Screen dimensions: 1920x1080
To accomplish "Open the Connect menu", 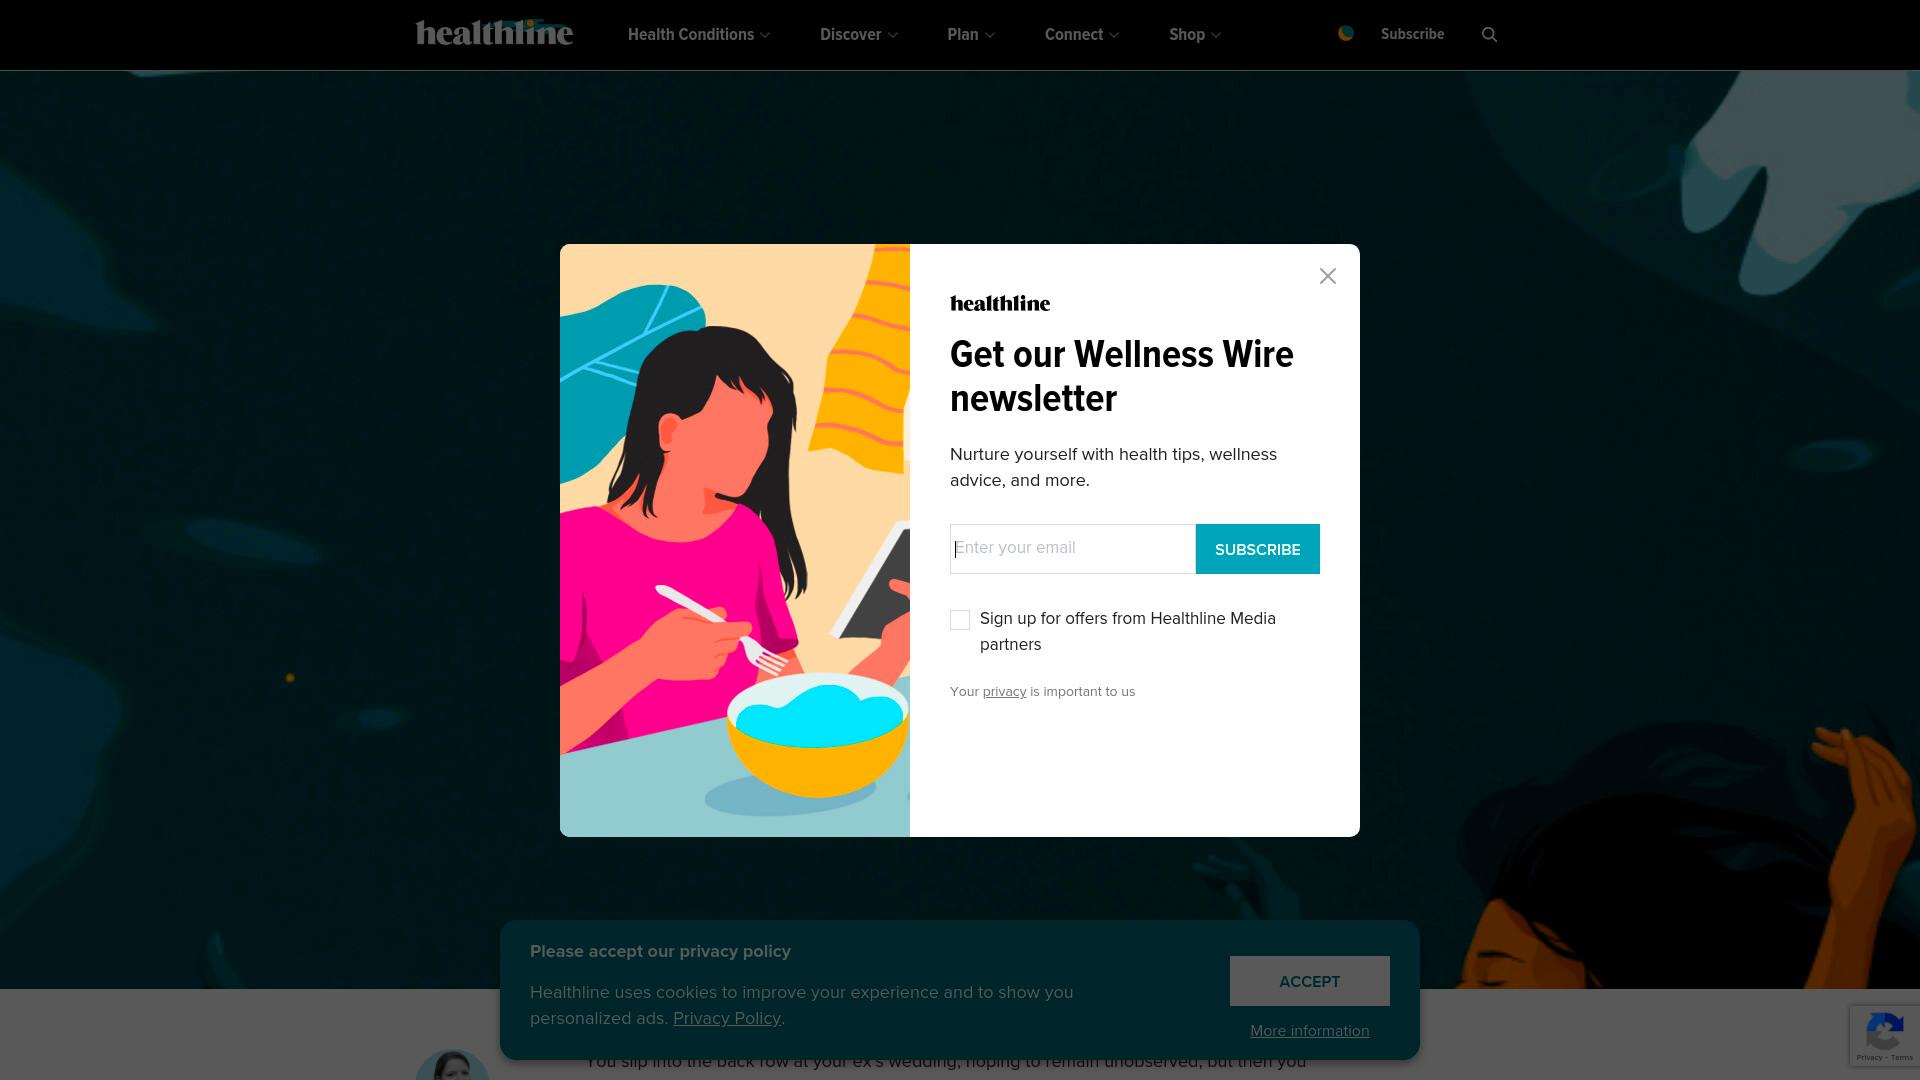I will [x=1082, y=34].
